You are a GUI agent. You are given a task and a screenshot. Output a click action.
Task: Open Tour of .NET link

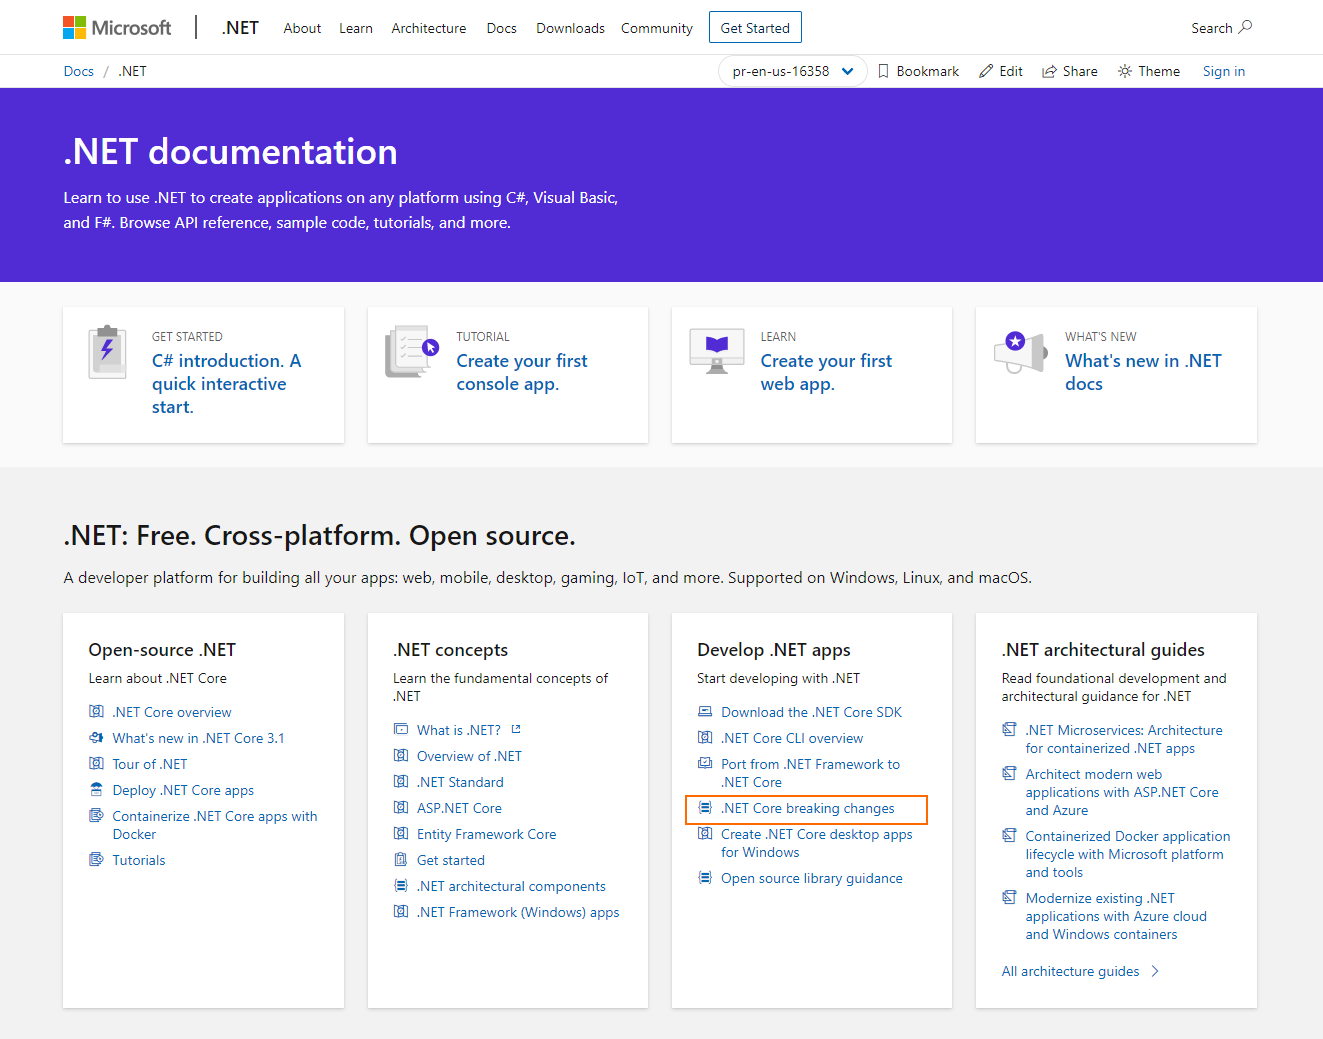pos(150,764)
